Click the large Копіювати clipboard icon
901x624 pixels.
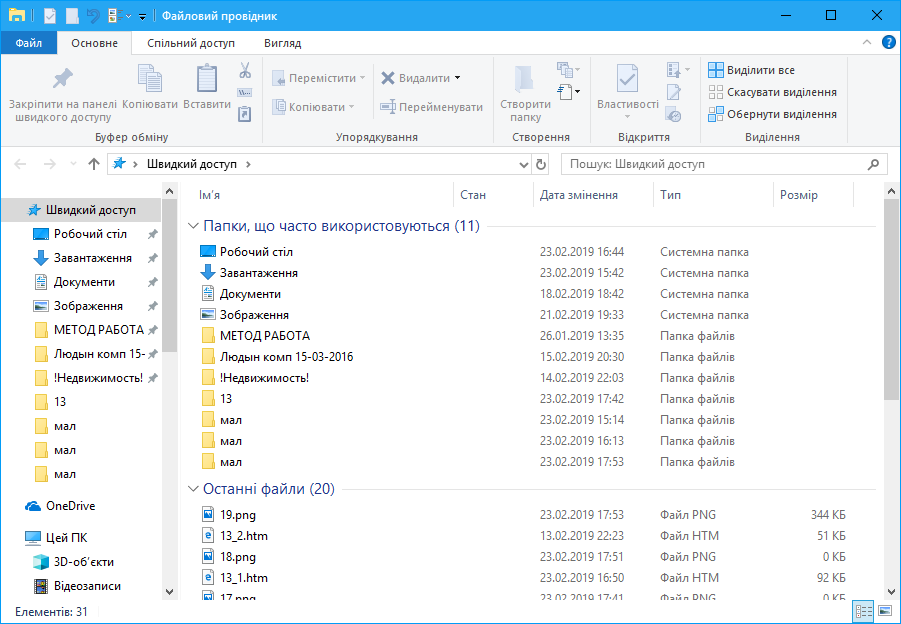[150, 79]
